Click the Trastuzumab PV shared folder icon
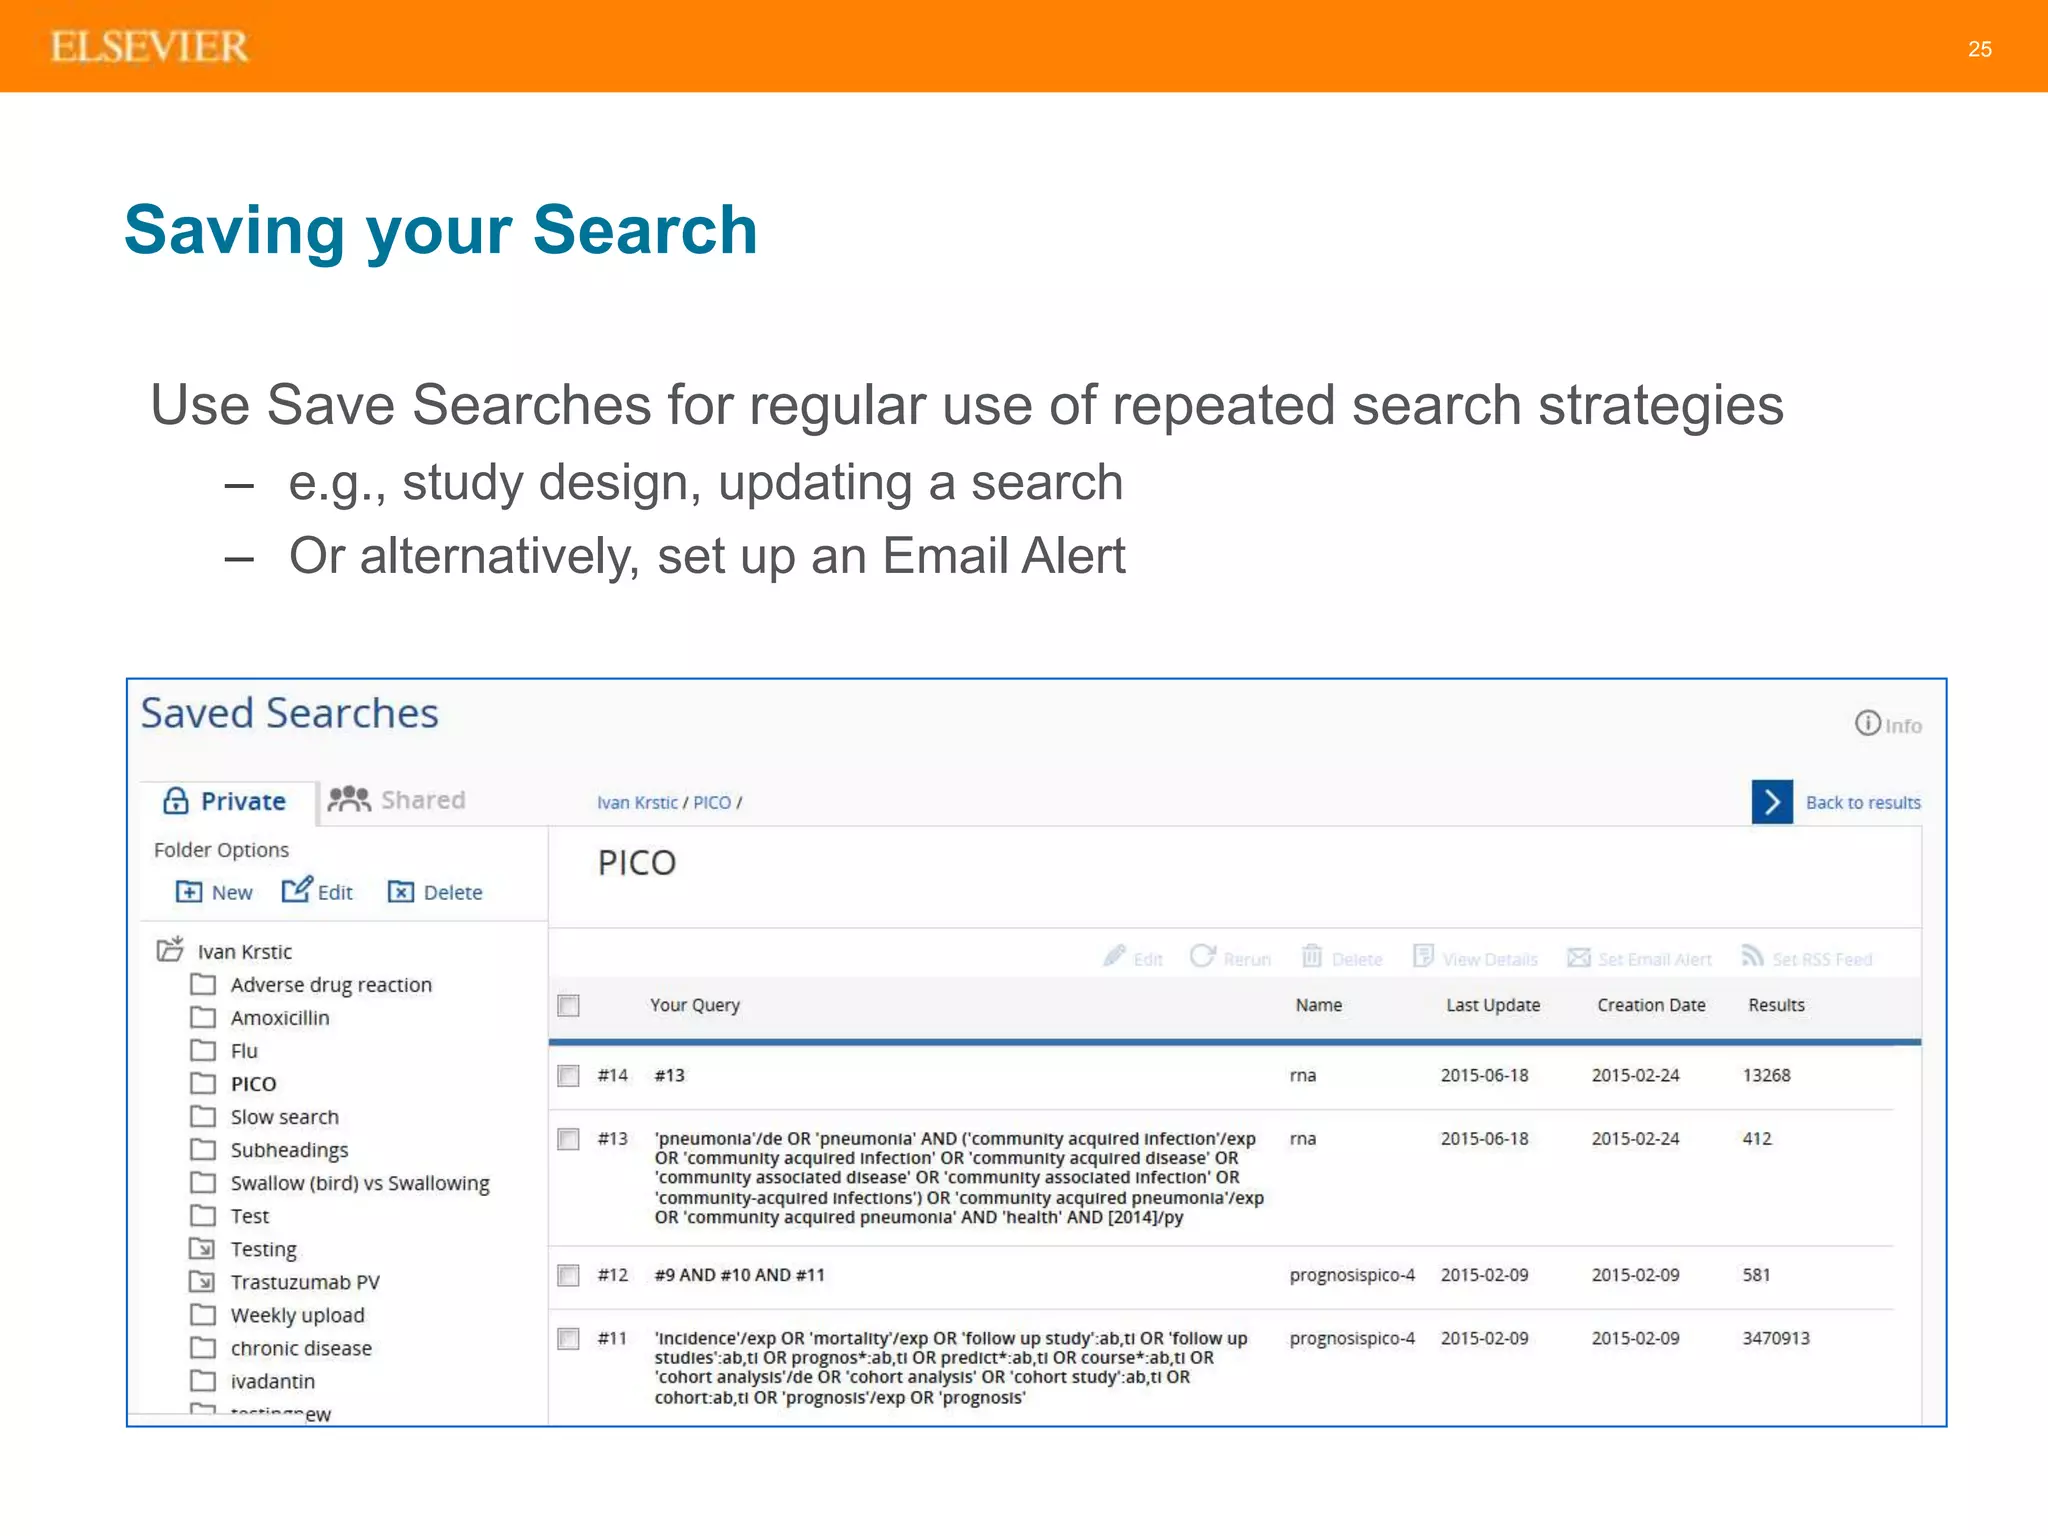2048x1536 pixels. click(202, 1281)
